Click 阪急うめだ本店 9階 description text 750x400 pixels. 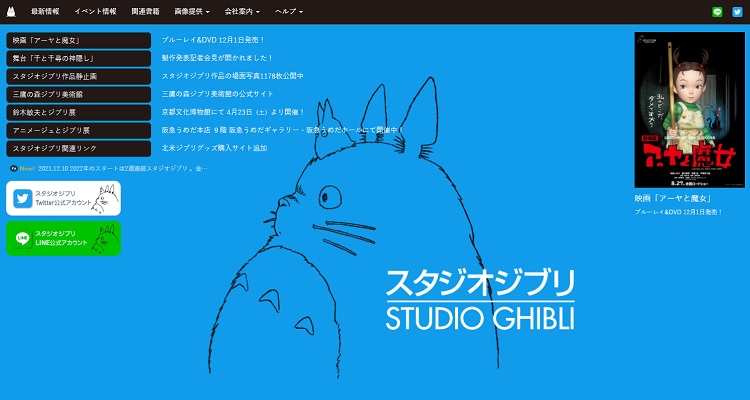tap(283, 130)
